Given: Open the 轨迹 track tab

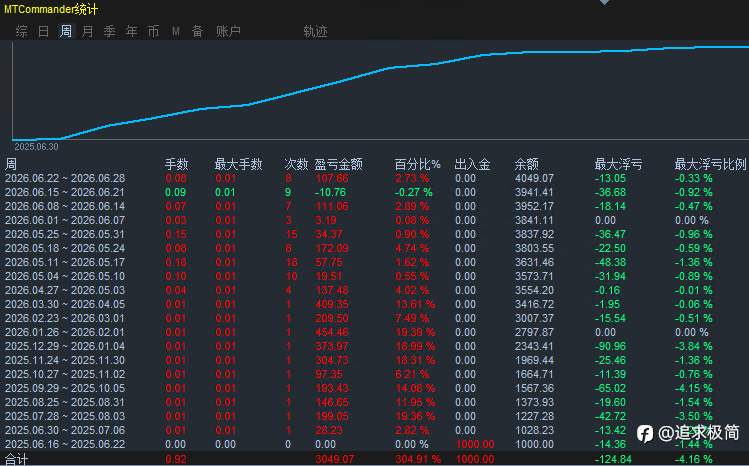Looking at the screenshot, I should pyautogui.click(x=315, y=32).
